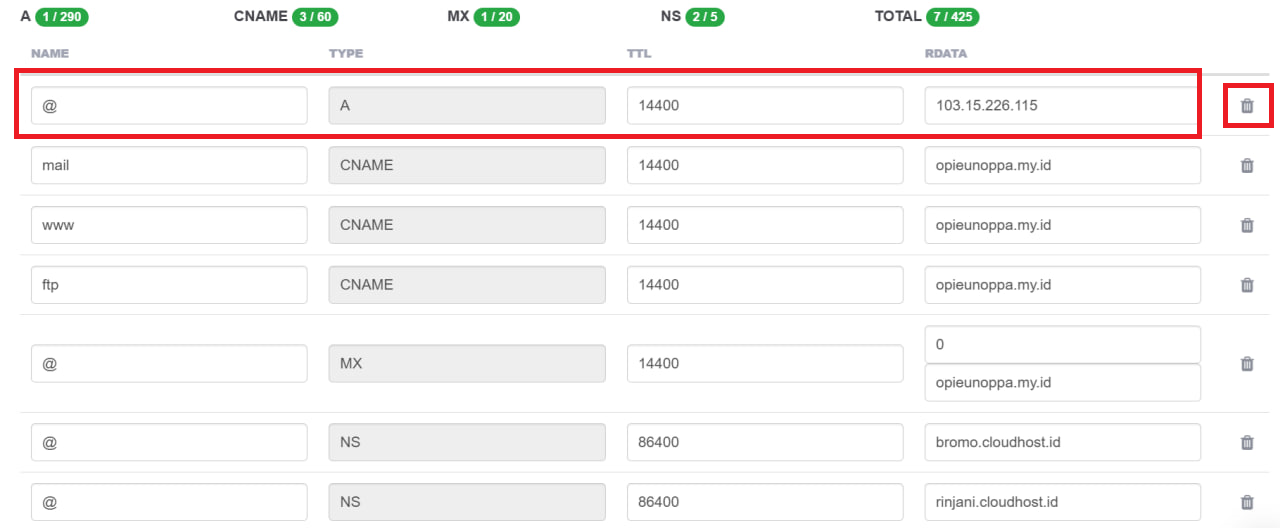Click the 86400 TTL field in bromo row
Viewport: 1280px width, 528px height.
click(765, 442)
